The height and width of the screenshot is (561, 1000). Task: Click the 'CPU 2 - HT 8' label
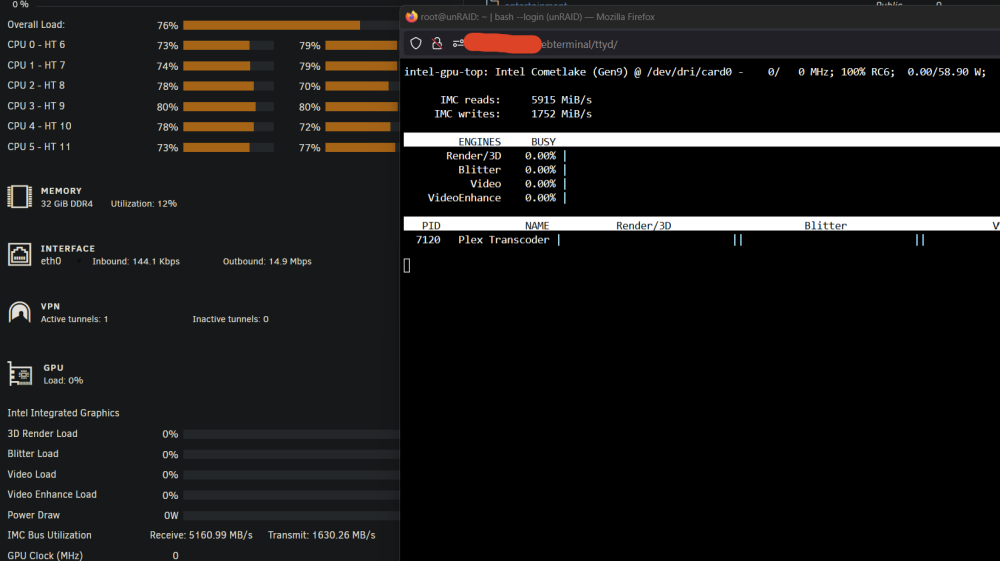point(36,85)
